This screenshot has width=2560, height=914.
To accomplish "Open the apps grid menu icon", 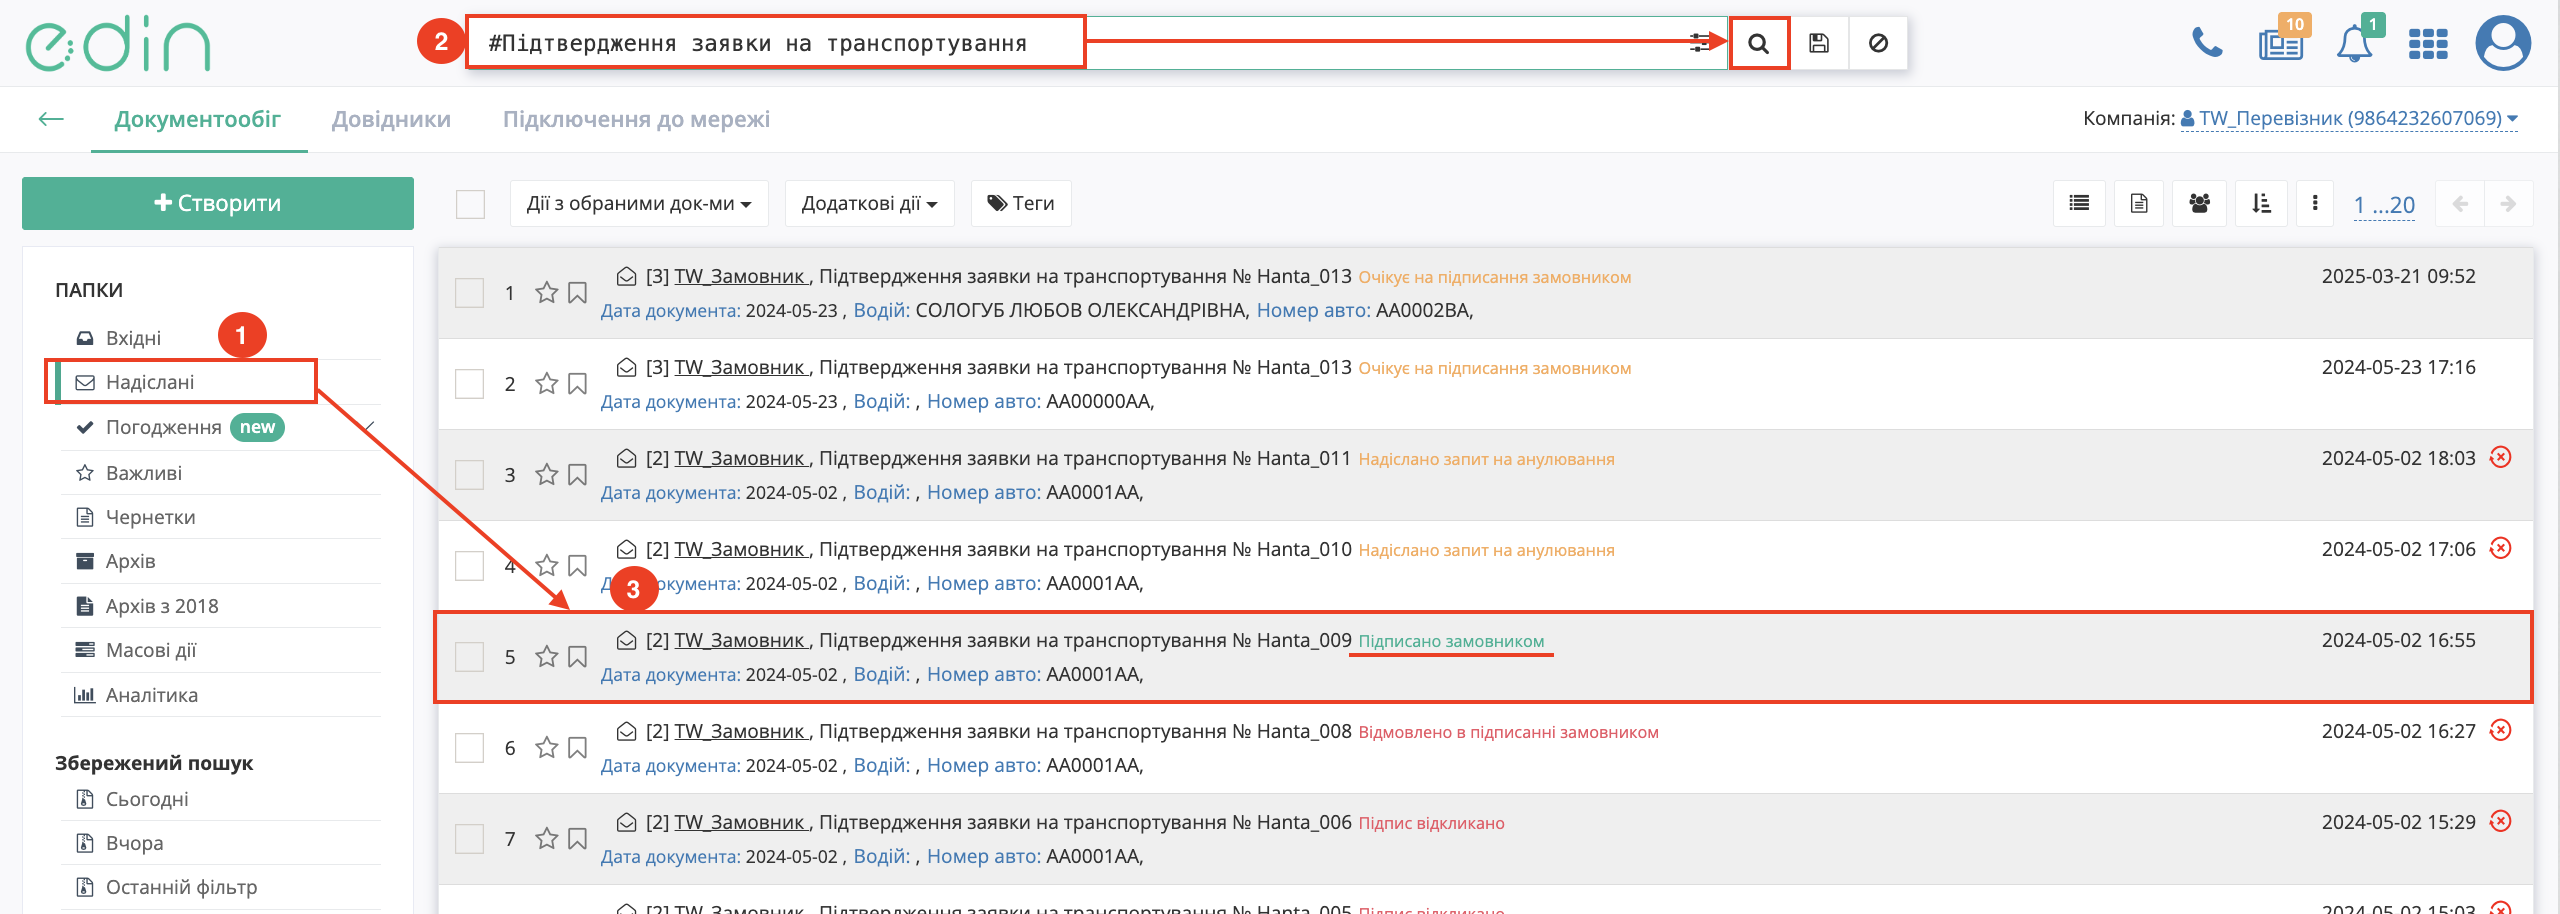I will pyautogui.click(x=2428, y=45).
